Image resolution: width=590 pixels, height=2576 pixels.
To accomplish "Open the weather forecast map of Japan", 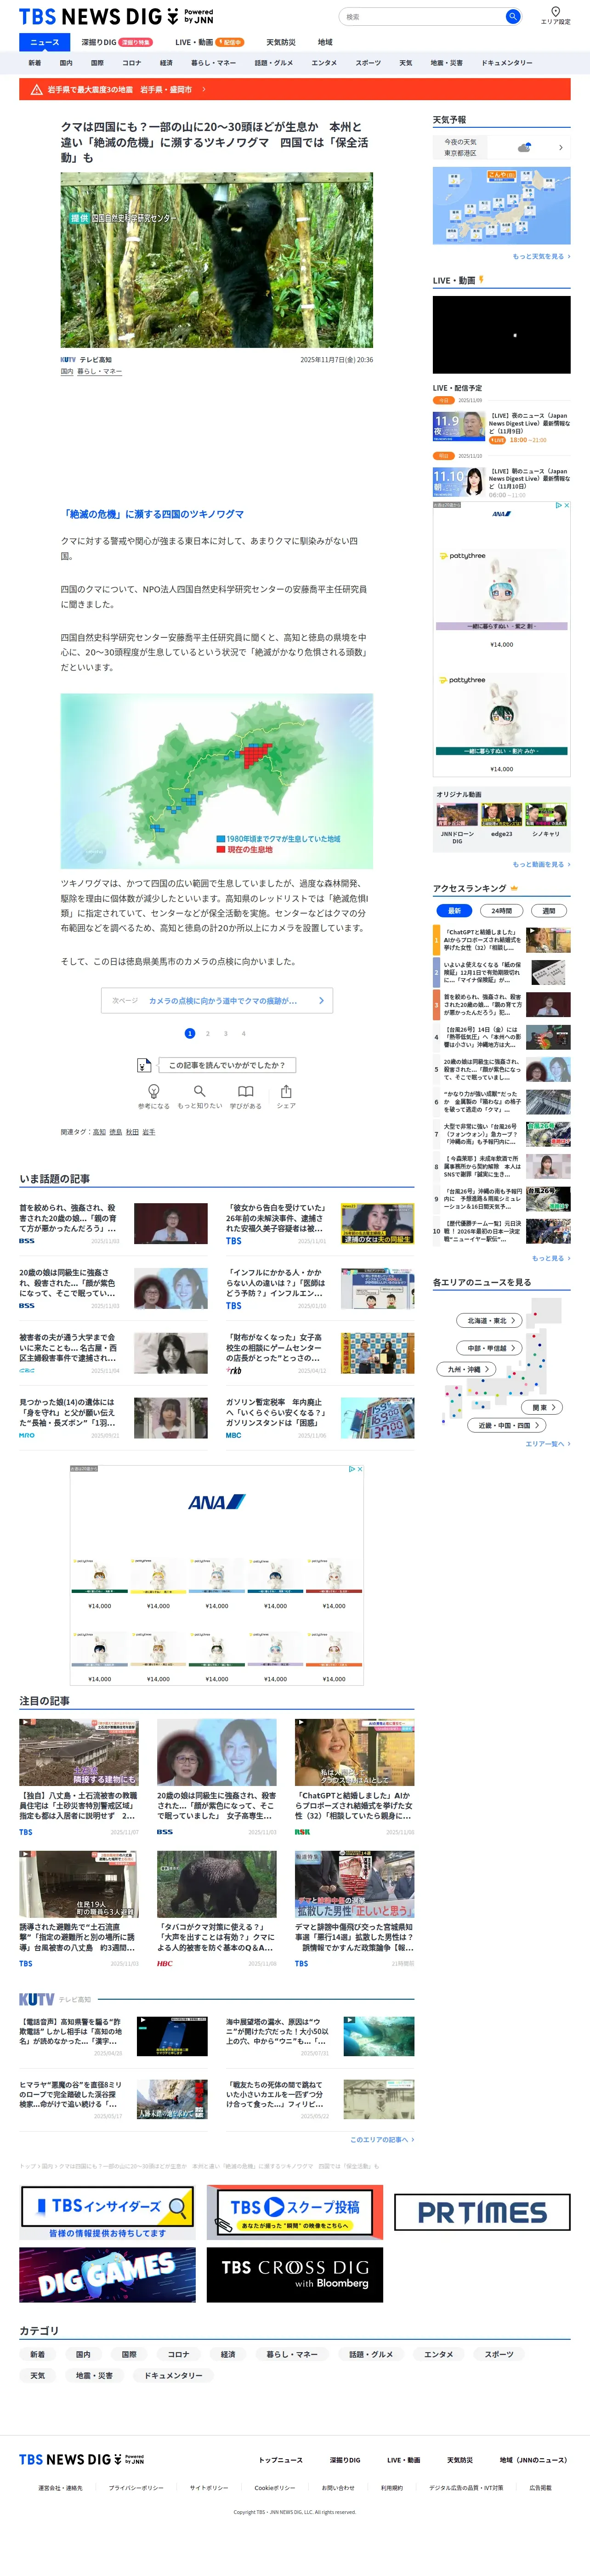I will (502, 205).
